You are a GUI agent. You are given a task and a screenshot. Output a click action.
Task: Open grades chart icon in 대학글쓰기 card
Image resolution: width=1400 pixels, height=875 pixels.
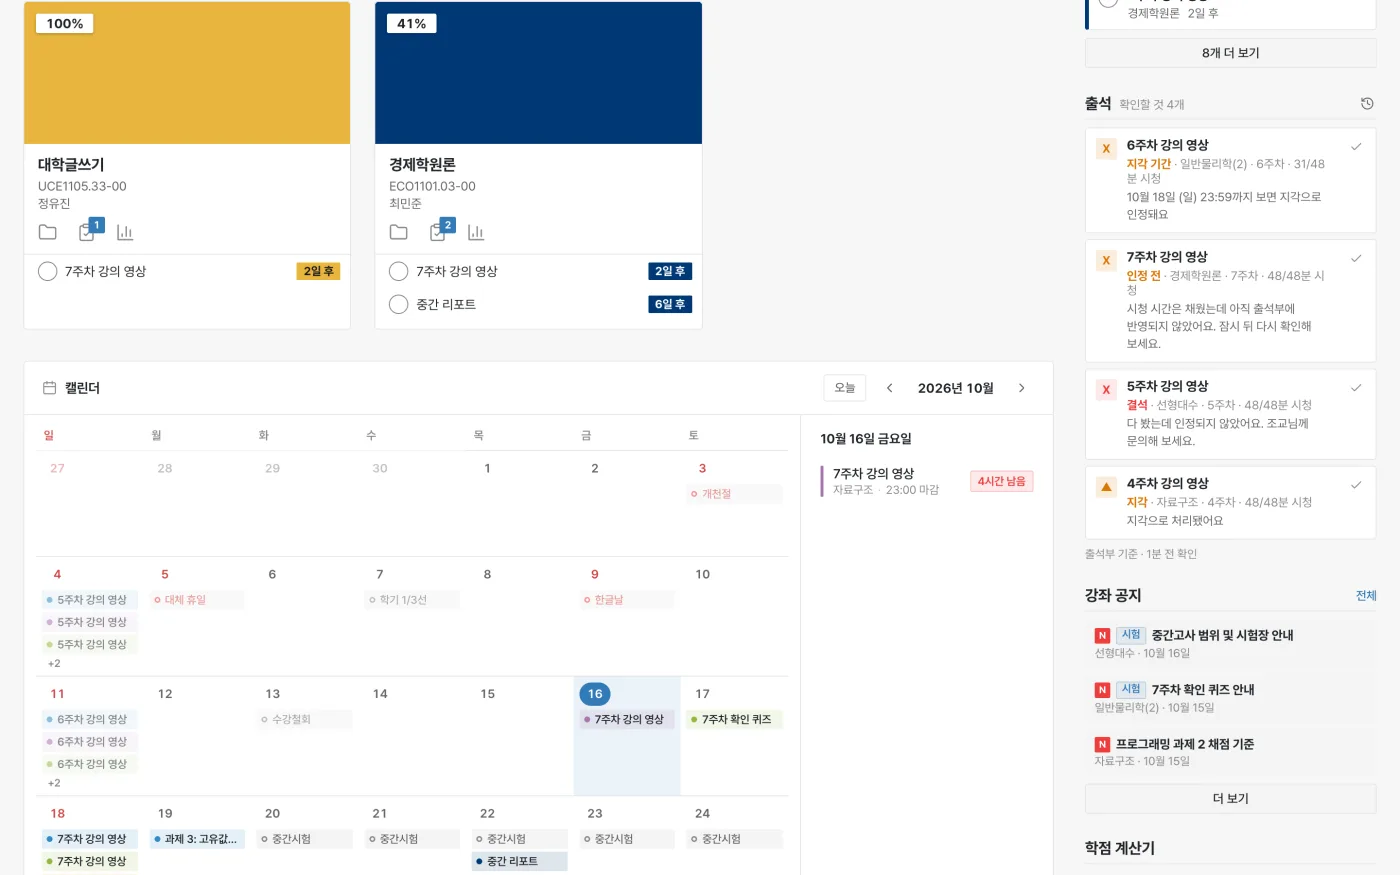coord(125,232)
